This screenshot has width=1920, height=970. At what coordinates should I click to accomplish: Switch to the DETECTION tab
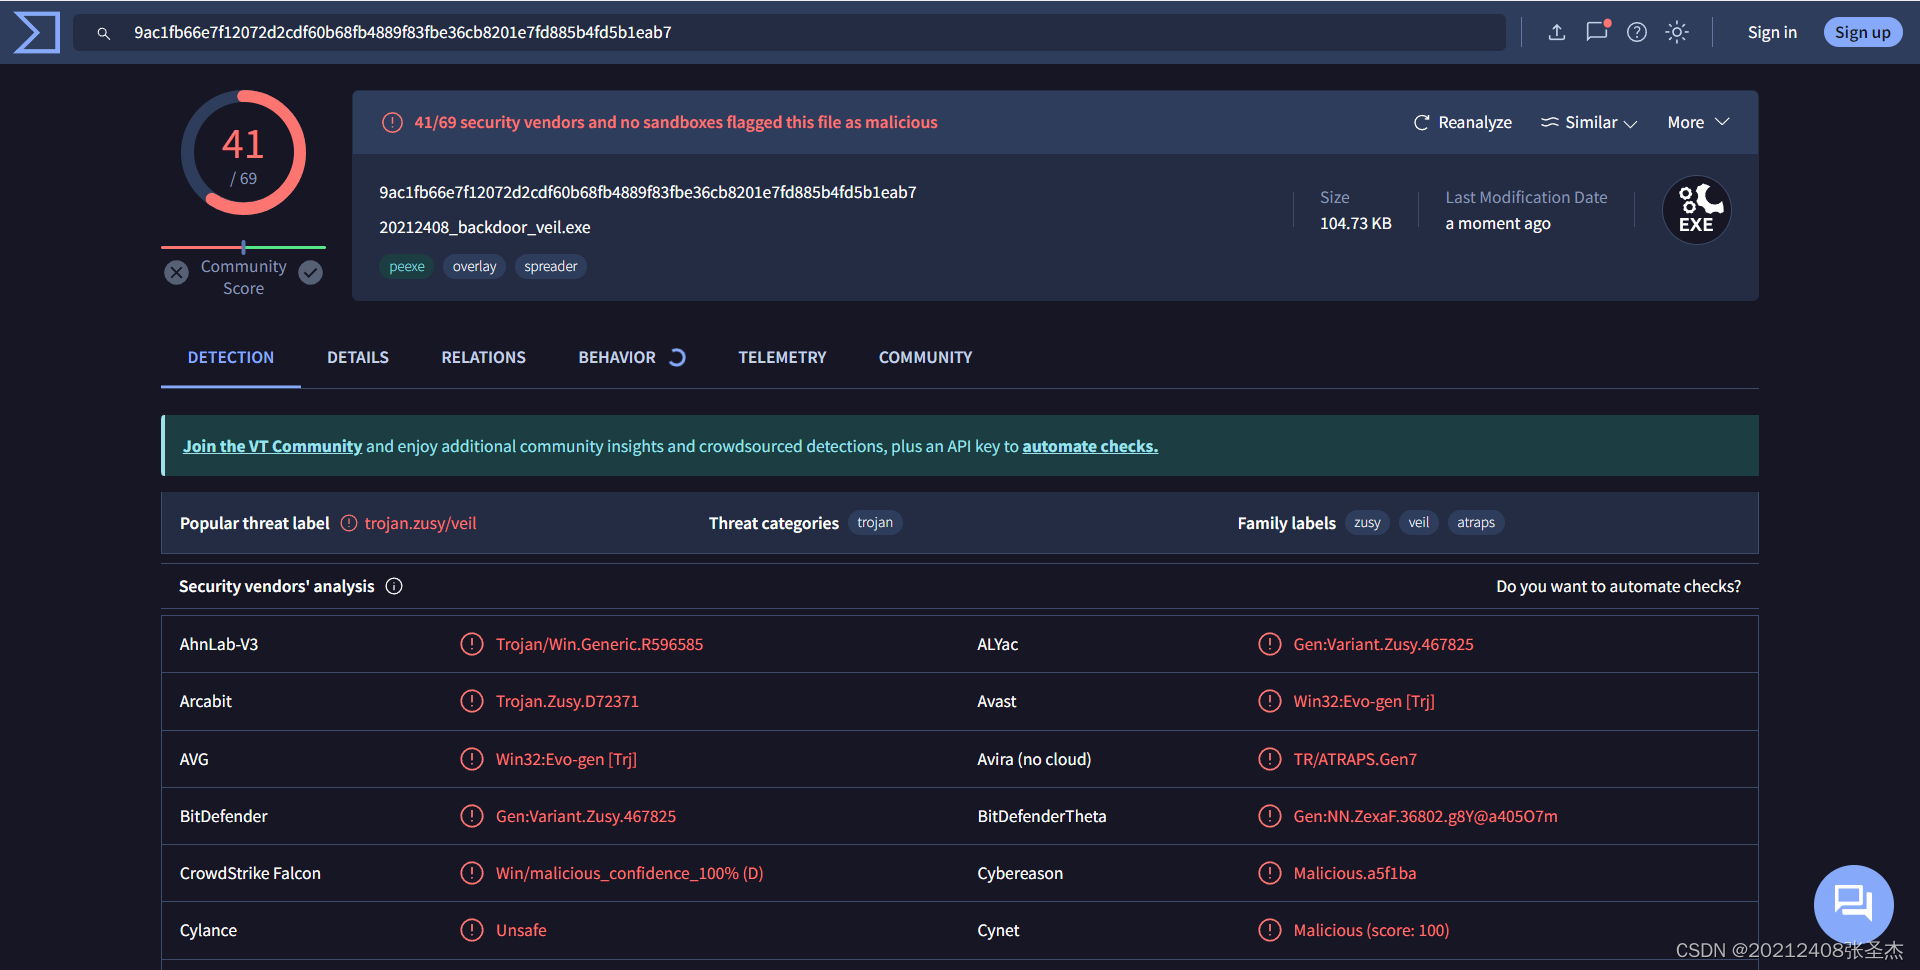click(x=231, y=357)
